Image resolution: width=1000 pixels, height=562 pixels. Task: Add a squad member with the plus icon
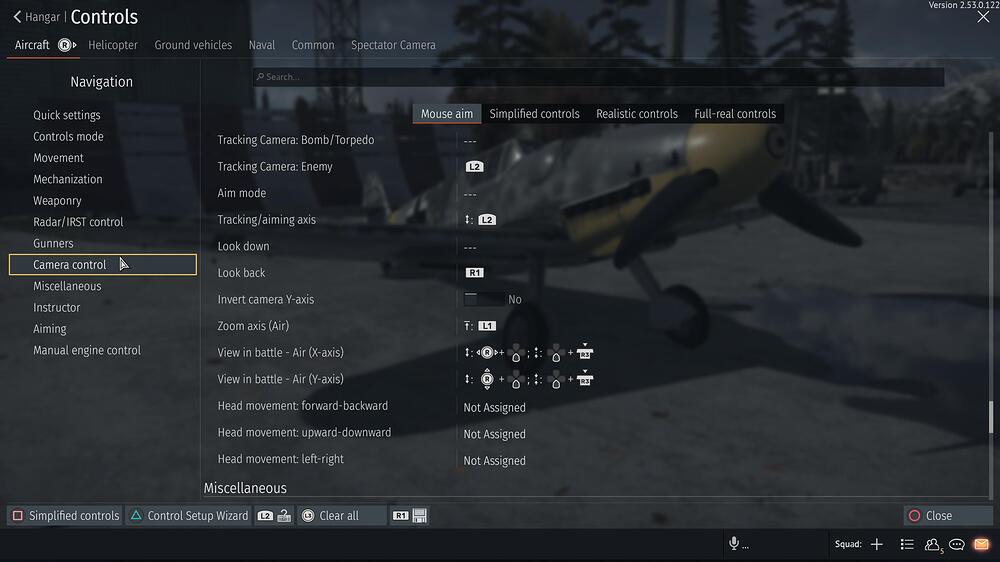877,544
